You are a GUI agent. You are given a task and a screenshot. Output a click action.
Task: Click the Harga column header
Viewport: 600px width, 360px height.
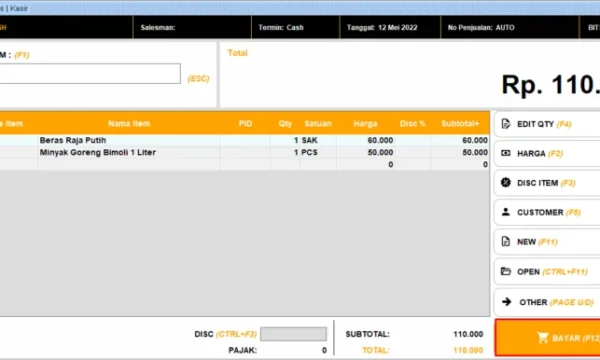[x=365, y=124]
